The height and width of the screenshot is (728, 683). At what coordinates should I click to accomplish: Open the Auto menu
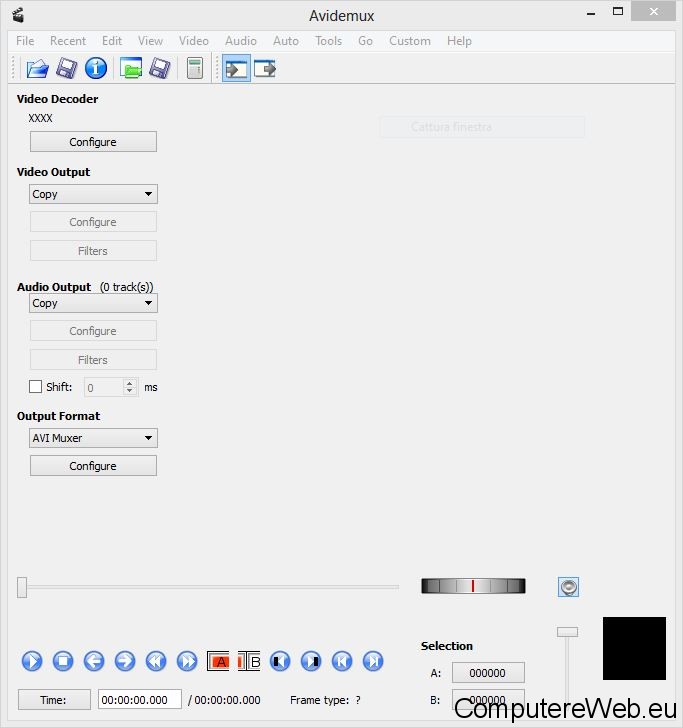(286, 41)
